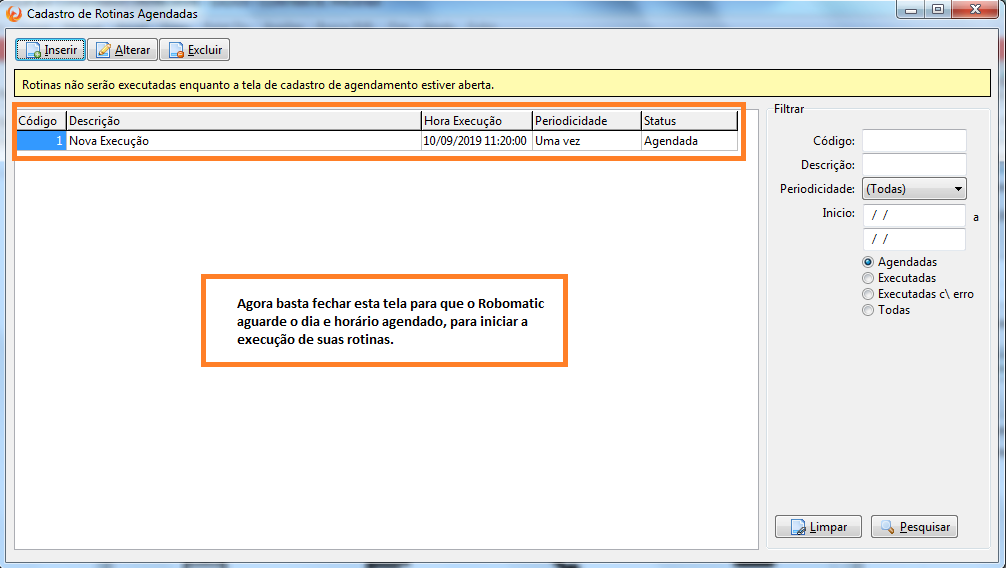Click the end date field below Inicio
This screenshot has width=1006, height=568.
click(x=914, y=239)
